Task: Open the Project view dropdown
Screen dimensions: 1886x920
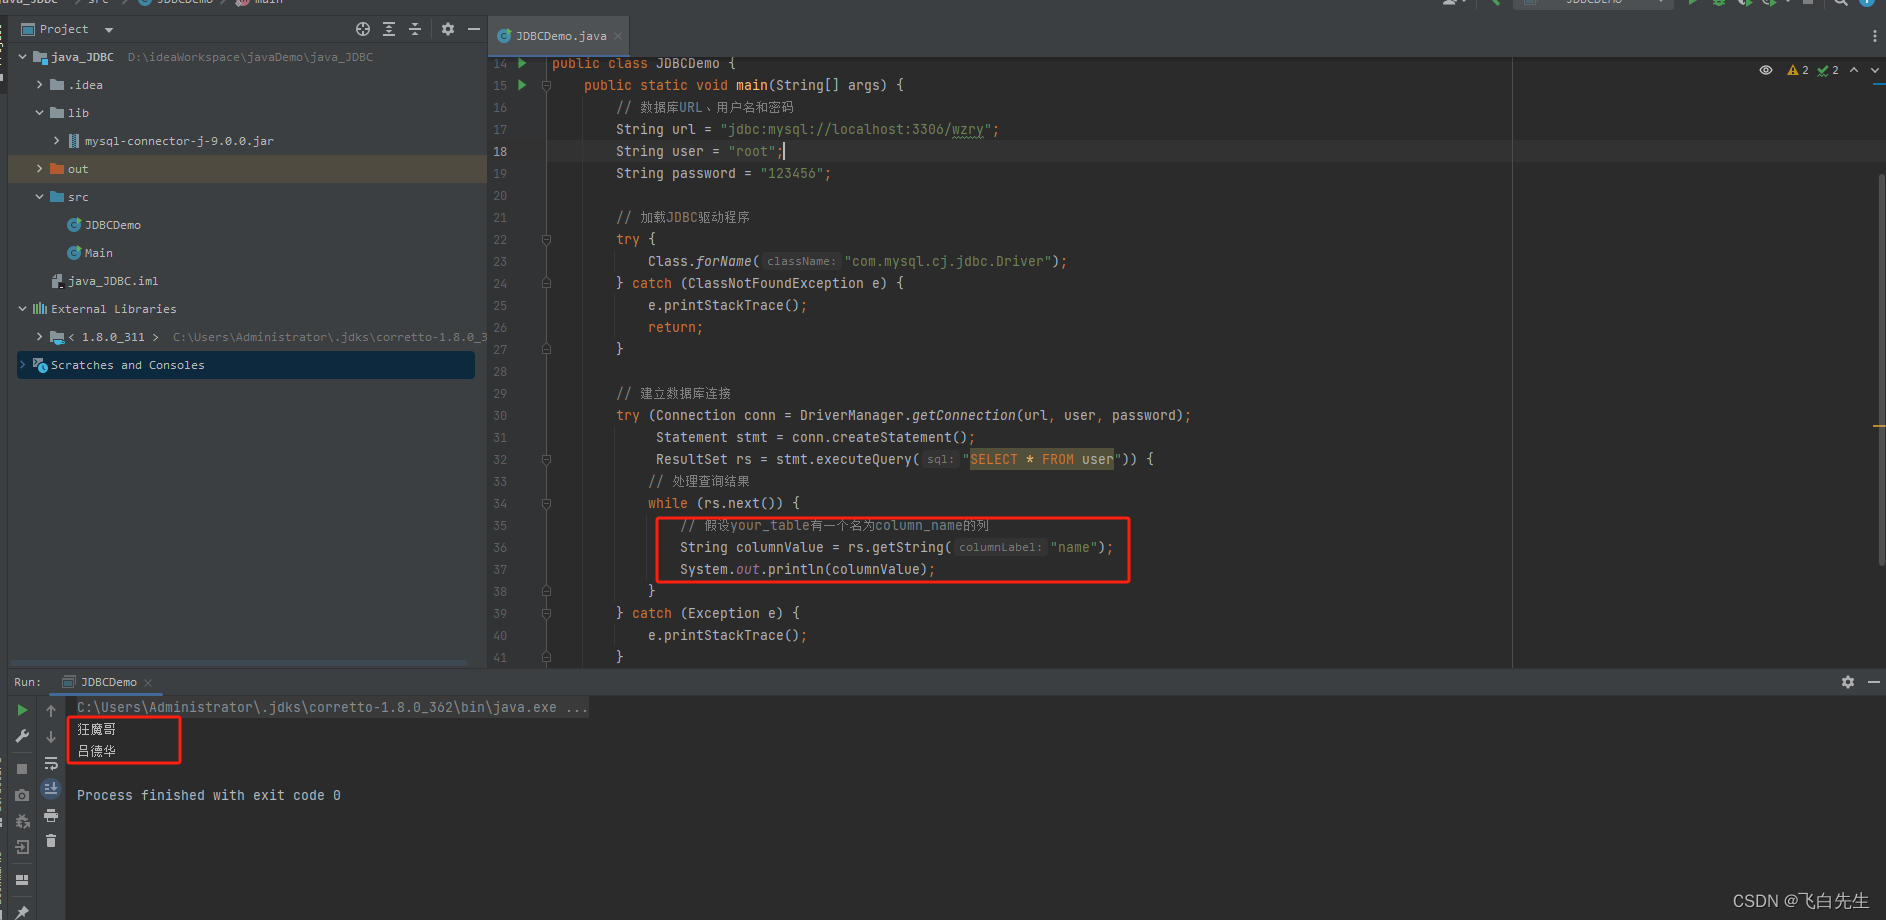Action: (x=109, y=30)
